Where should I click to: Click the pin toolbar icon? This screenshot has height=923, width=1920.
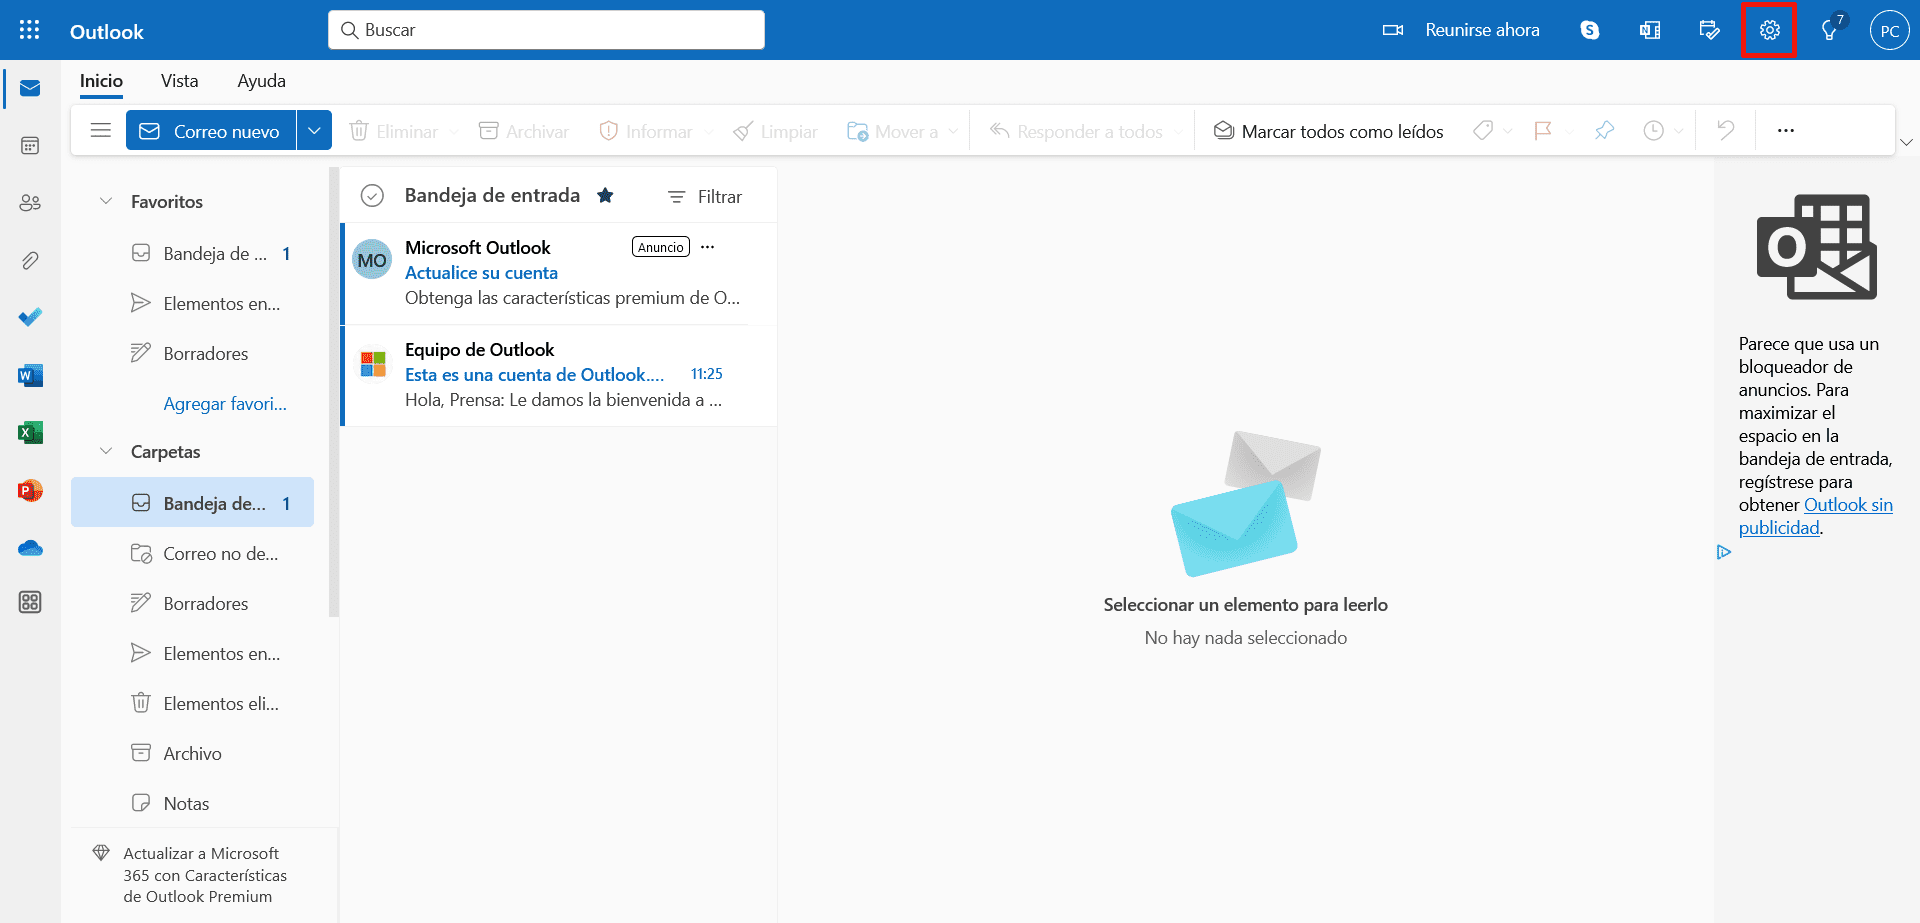tap(1604, 130)
